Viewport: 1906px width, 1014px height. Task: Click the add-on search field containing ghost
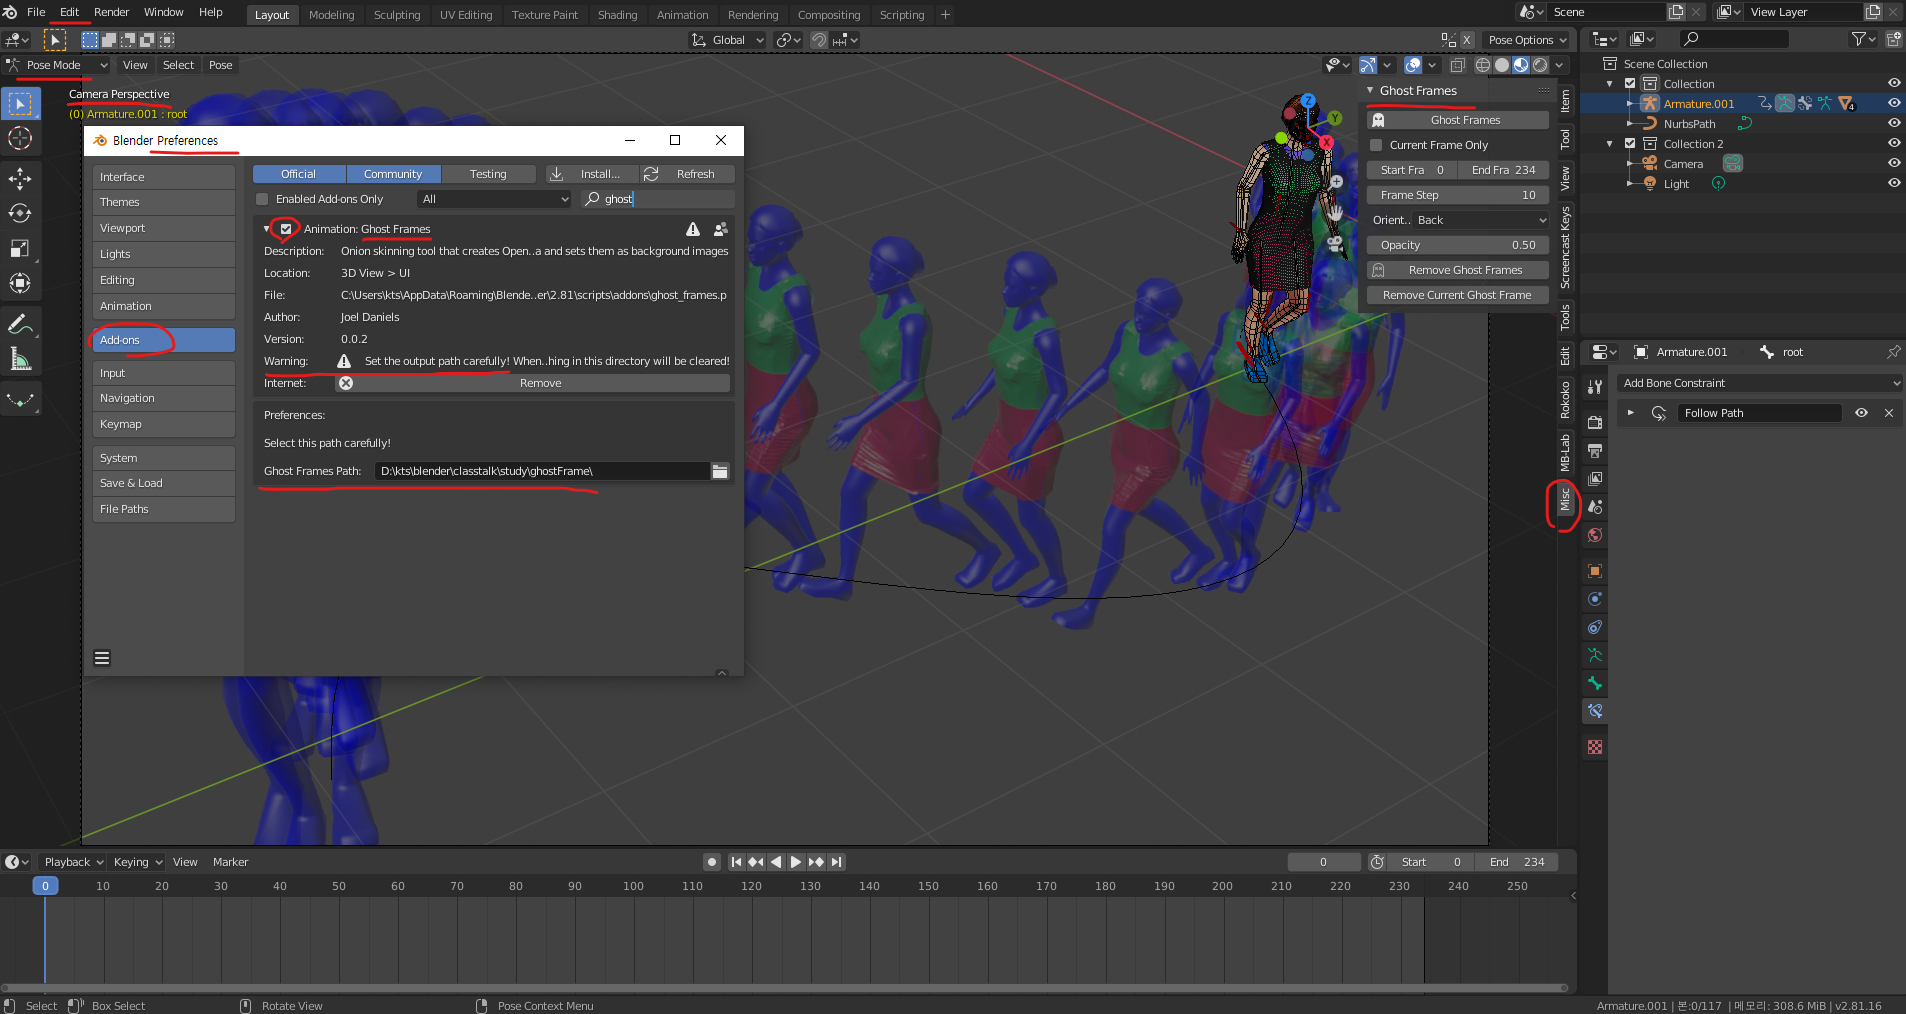coord(658,199)
